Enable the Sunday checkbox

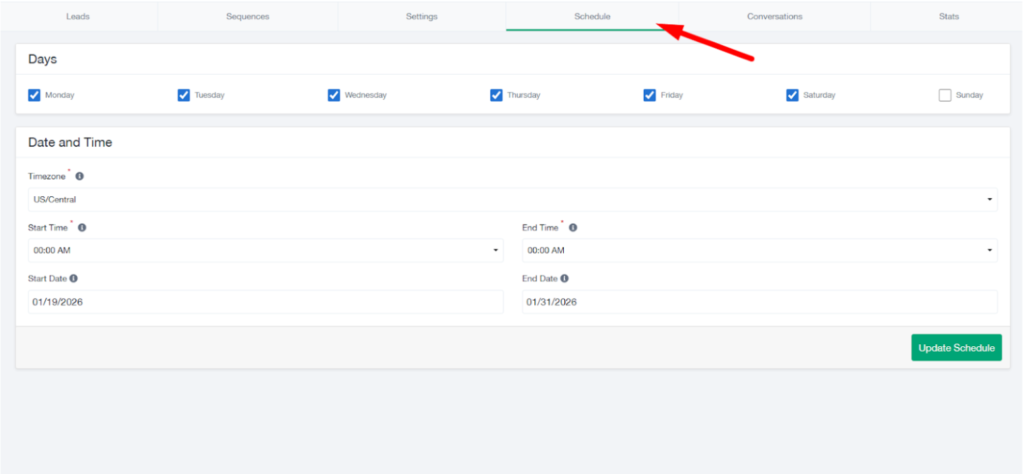pos(945,95)
